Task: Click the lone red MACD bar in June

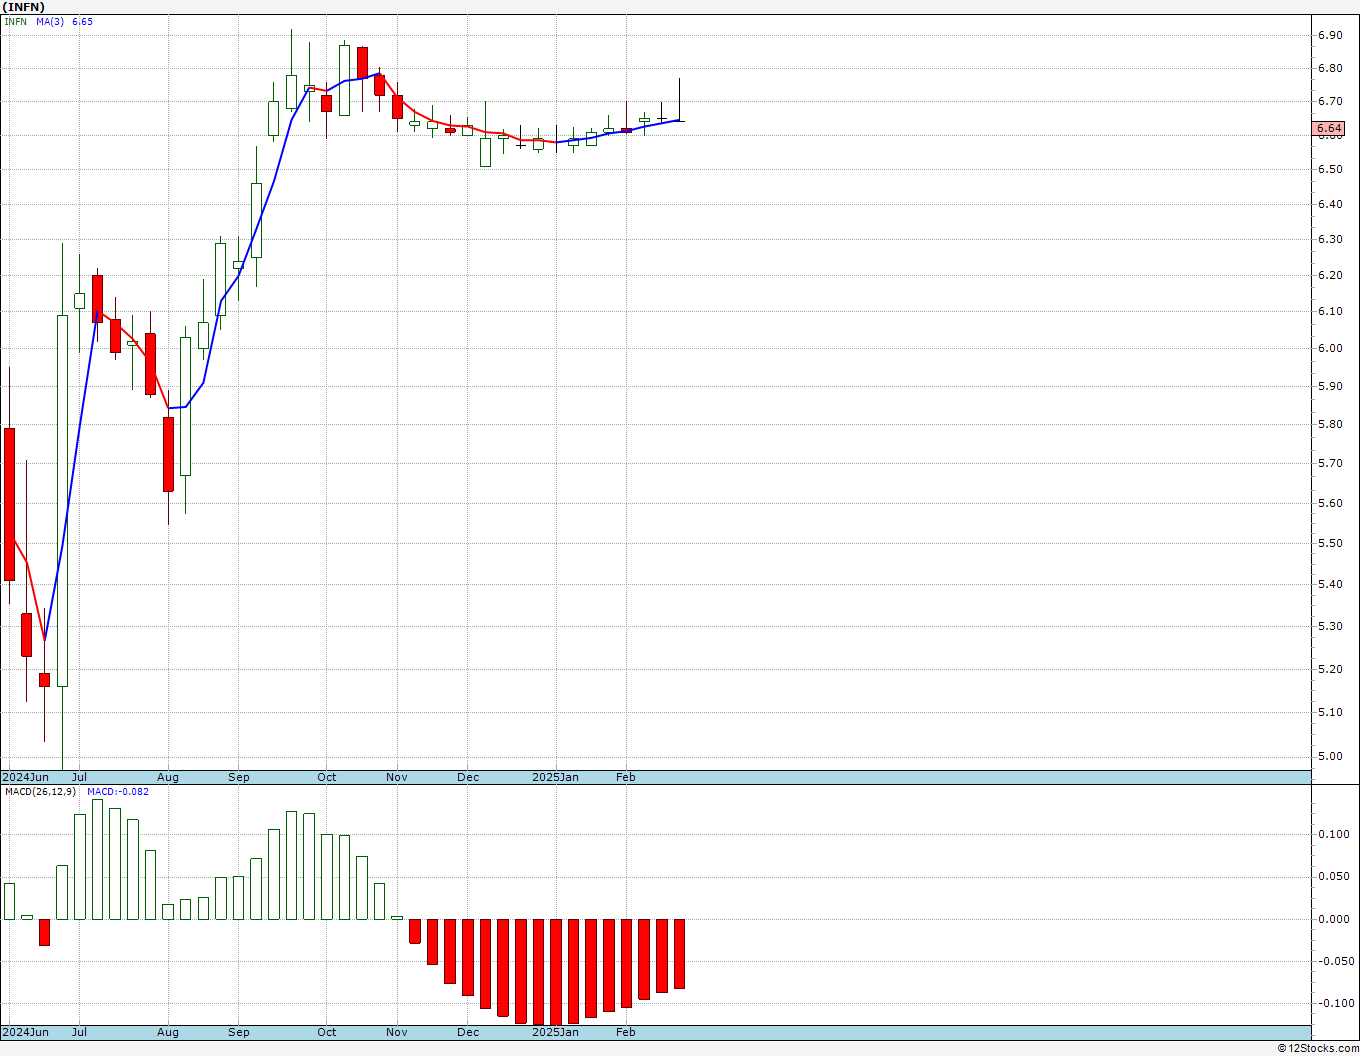Action: [x=44, y=932]
